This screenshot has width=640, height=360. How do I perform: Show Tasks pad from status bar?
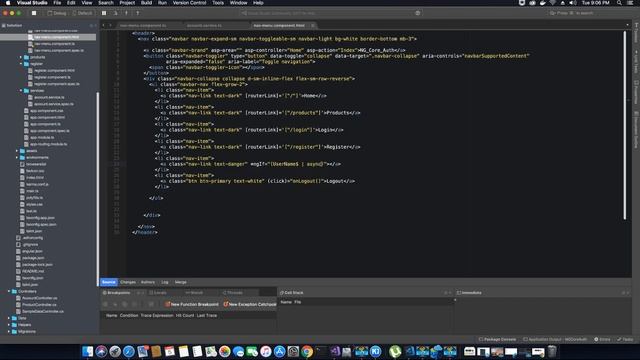click(625, 339)
